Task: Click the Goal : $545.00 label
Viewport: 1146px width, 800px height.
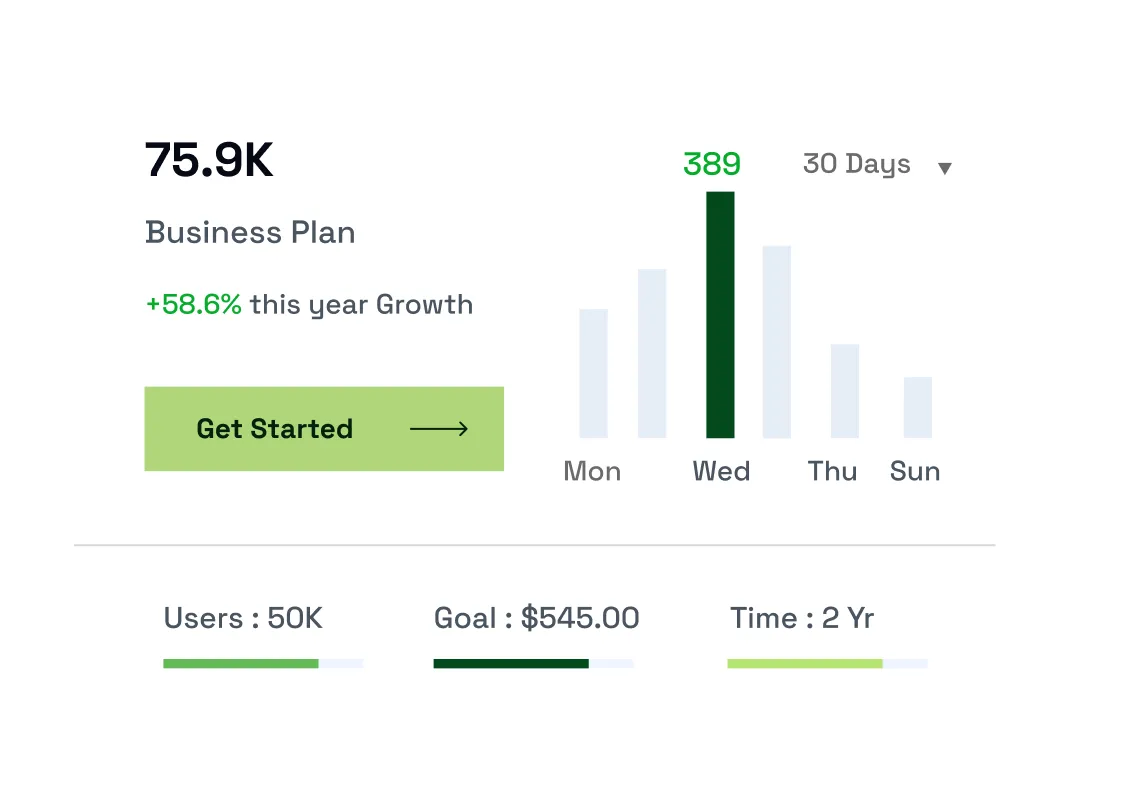Action: (x=536, y=618)
